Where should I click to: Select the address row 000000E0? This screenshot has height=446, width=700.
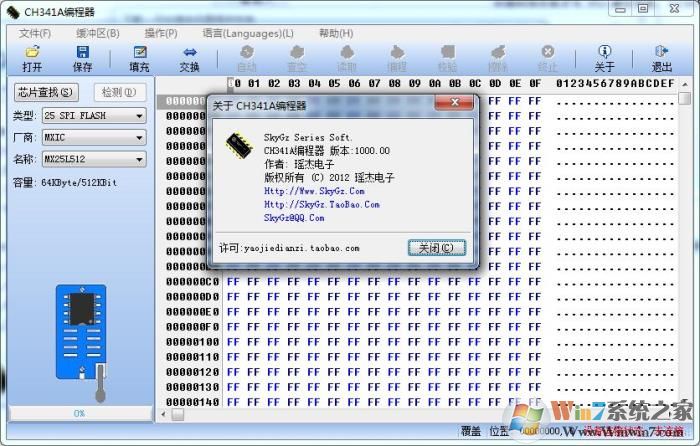[192, 312]
